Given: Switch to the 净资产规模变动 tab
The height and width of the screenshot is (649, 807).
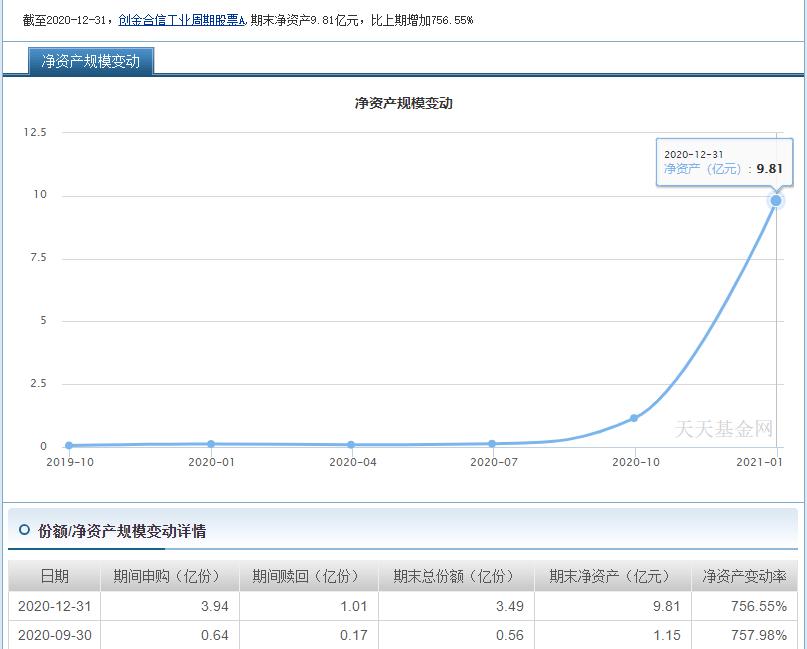Looking at the screenshot, I should [92, 60].
